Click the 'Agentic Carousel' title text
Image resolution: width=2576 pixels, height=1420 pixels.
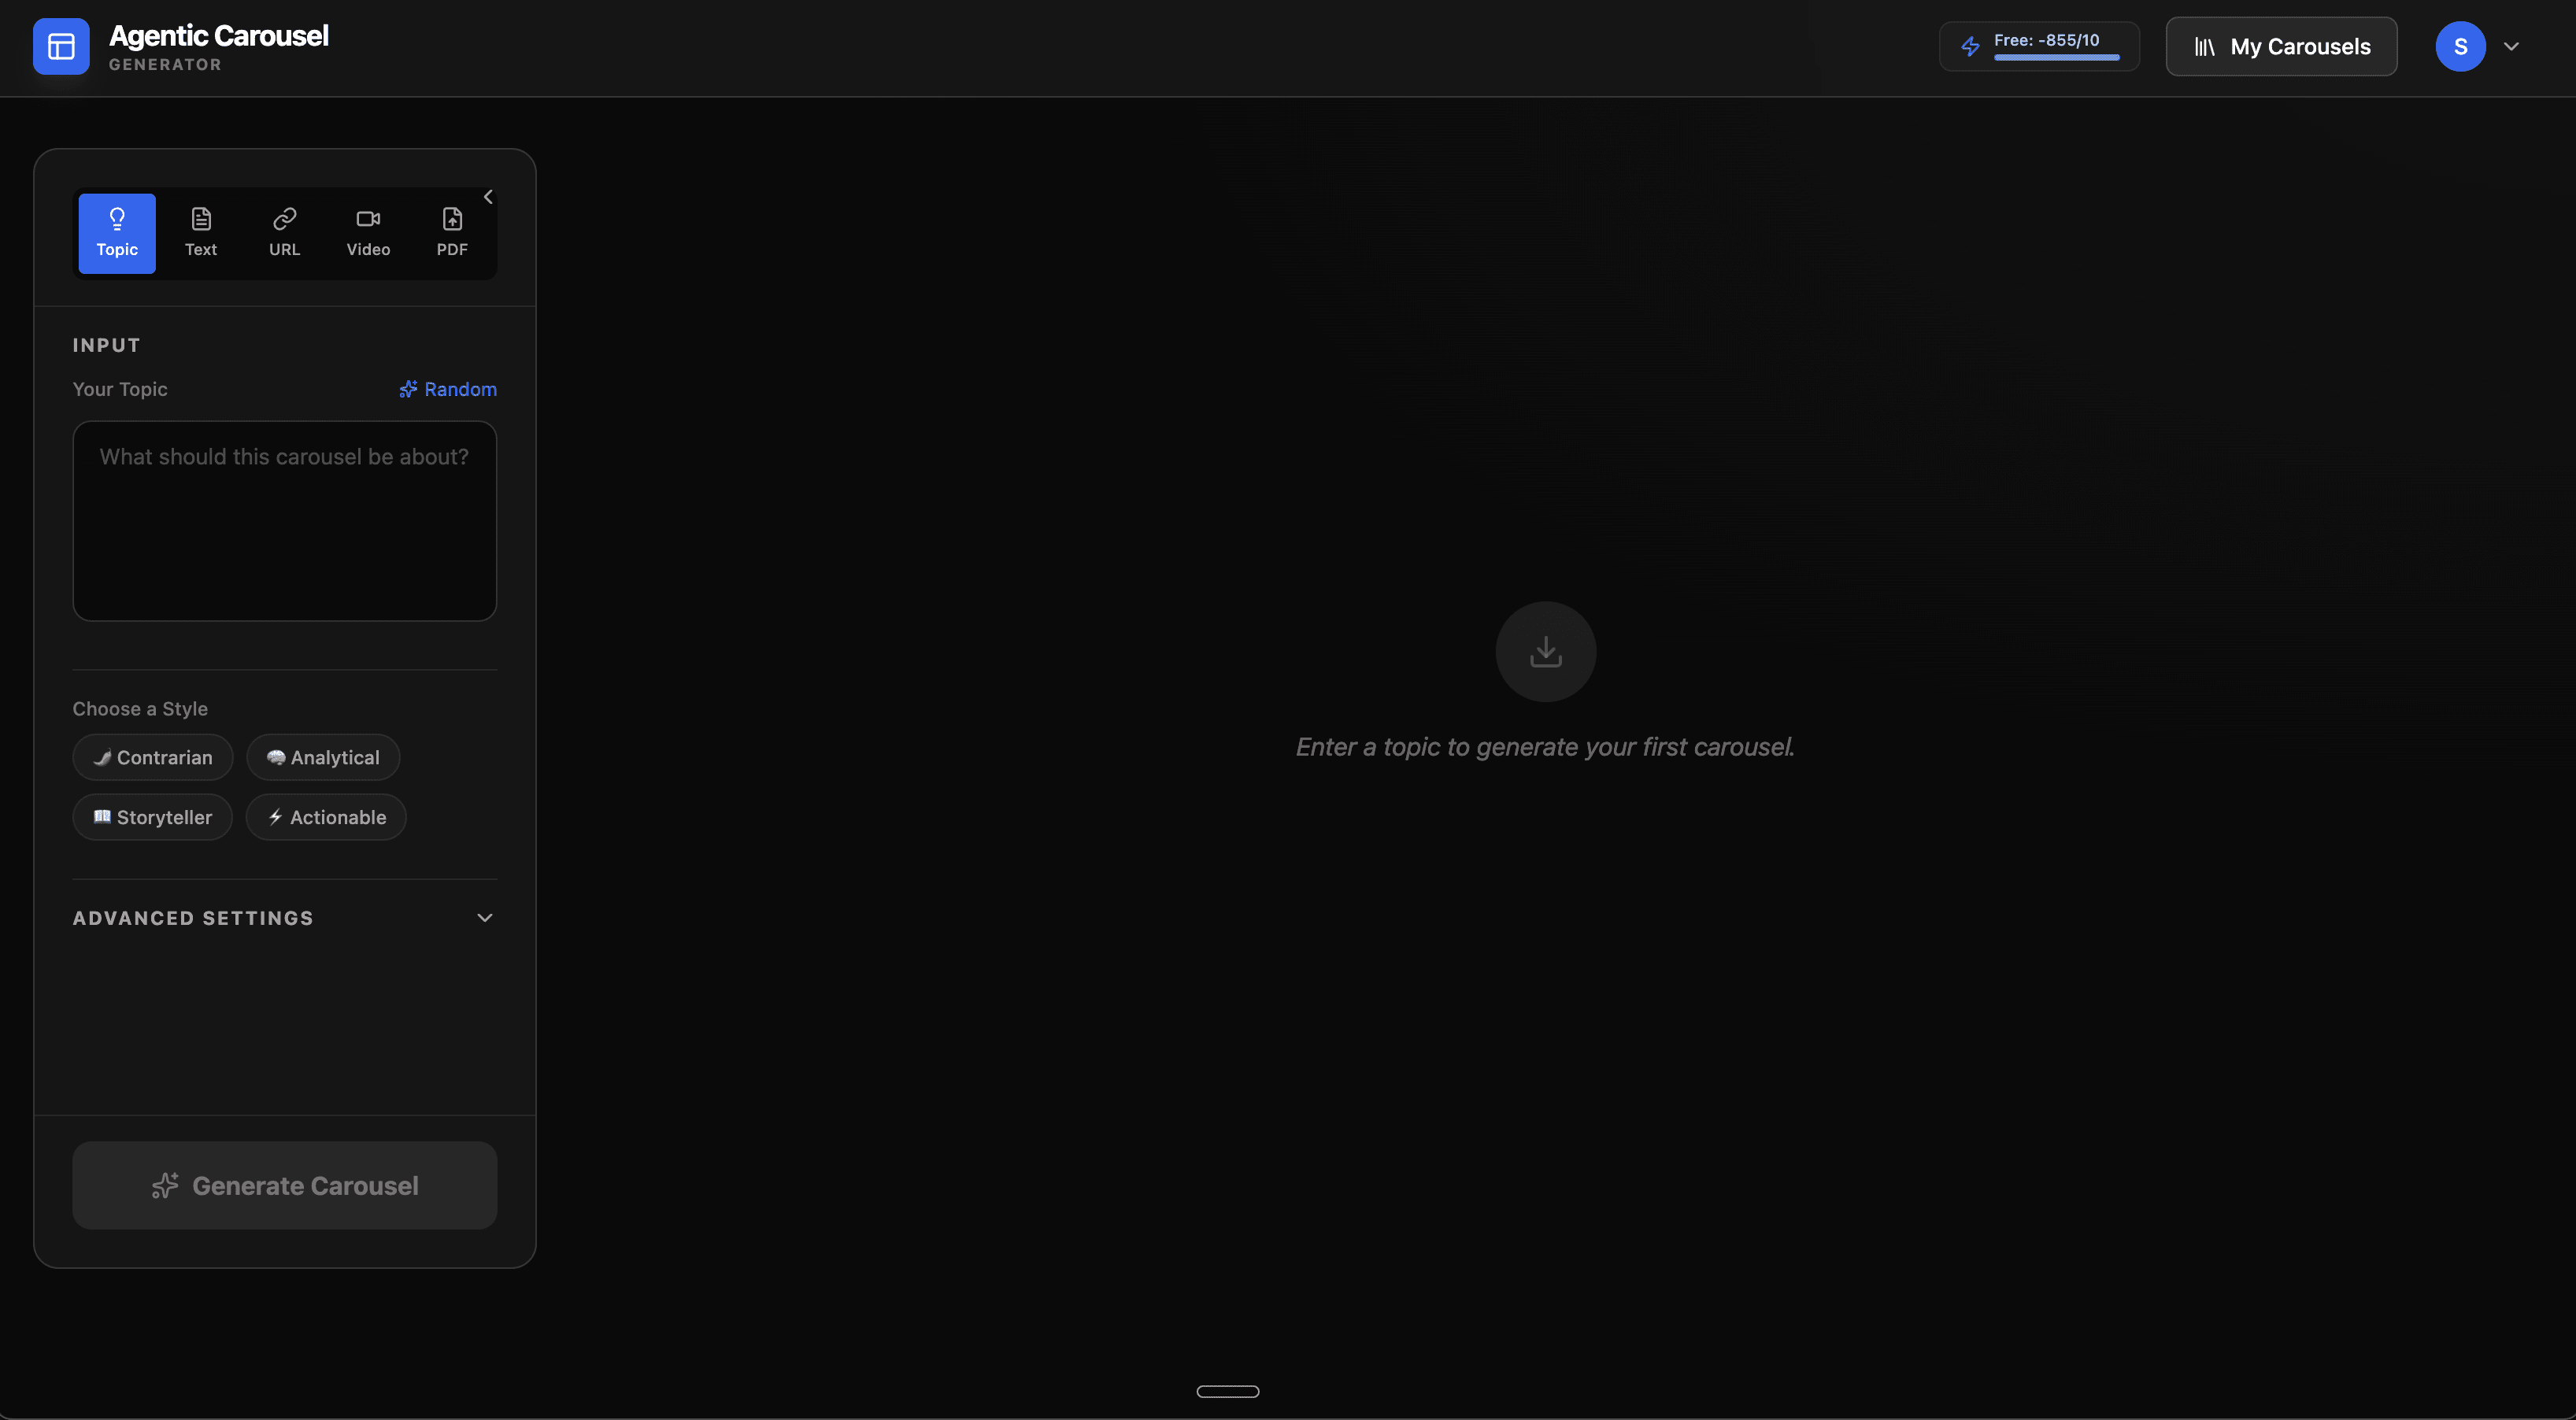tap(219, 35)
